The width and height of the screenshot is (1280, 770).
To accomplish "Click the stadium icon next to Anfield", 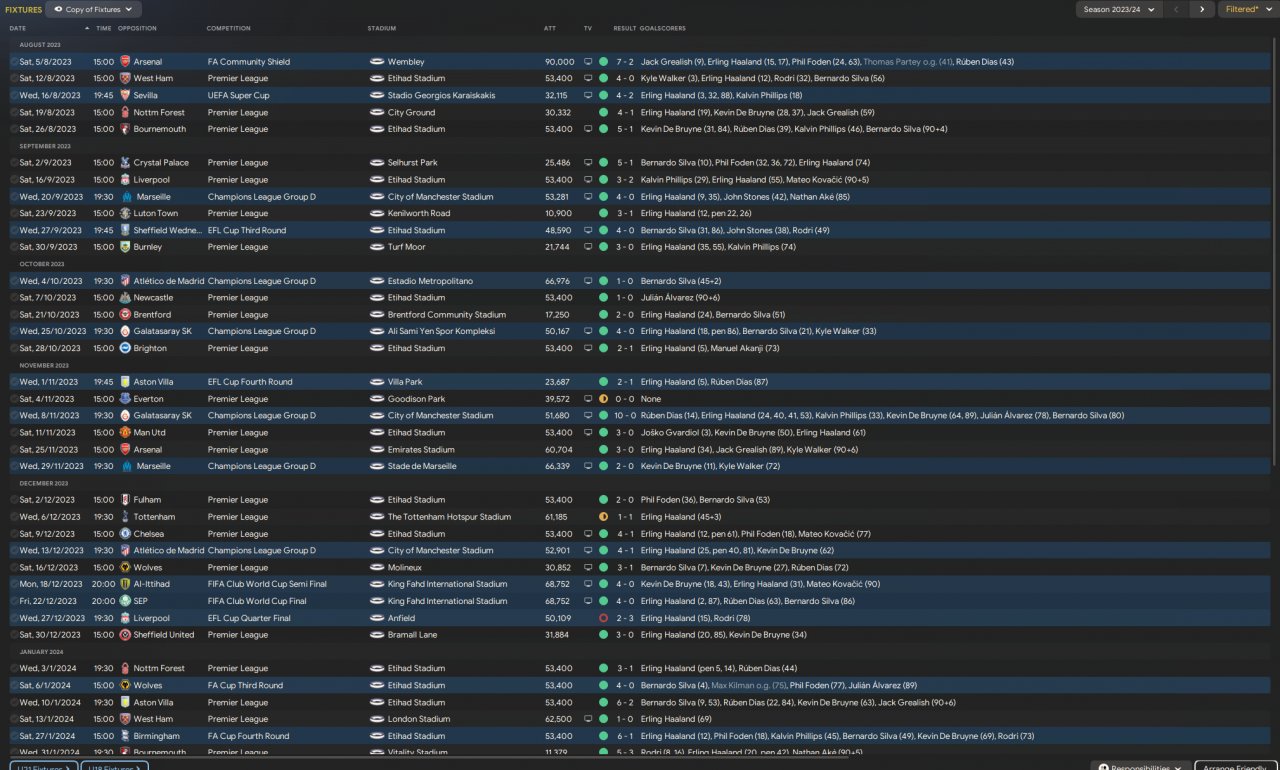I will pos(377,618).
